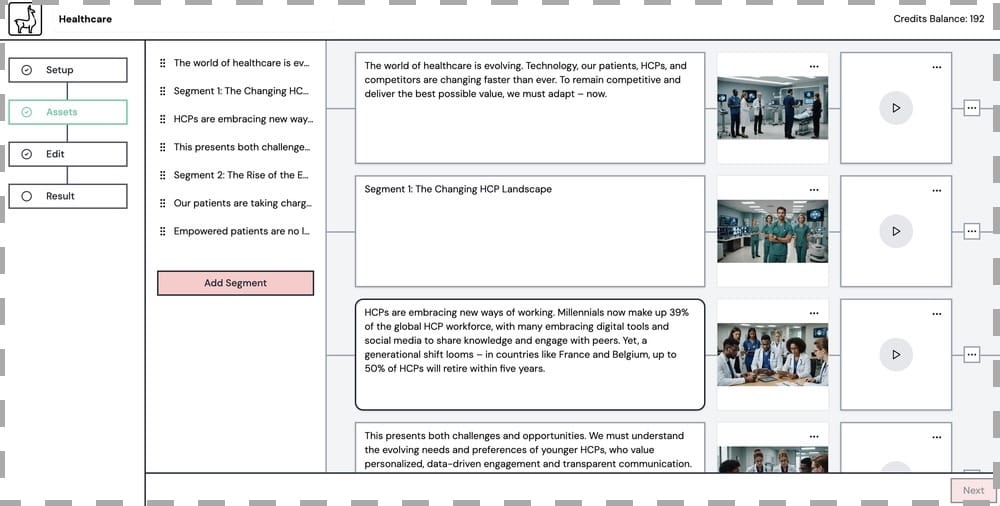The image size is (1000, 506).
Task: Grab drag handle of 'The world of healthcare is ev...'
Action: [163, 63]
